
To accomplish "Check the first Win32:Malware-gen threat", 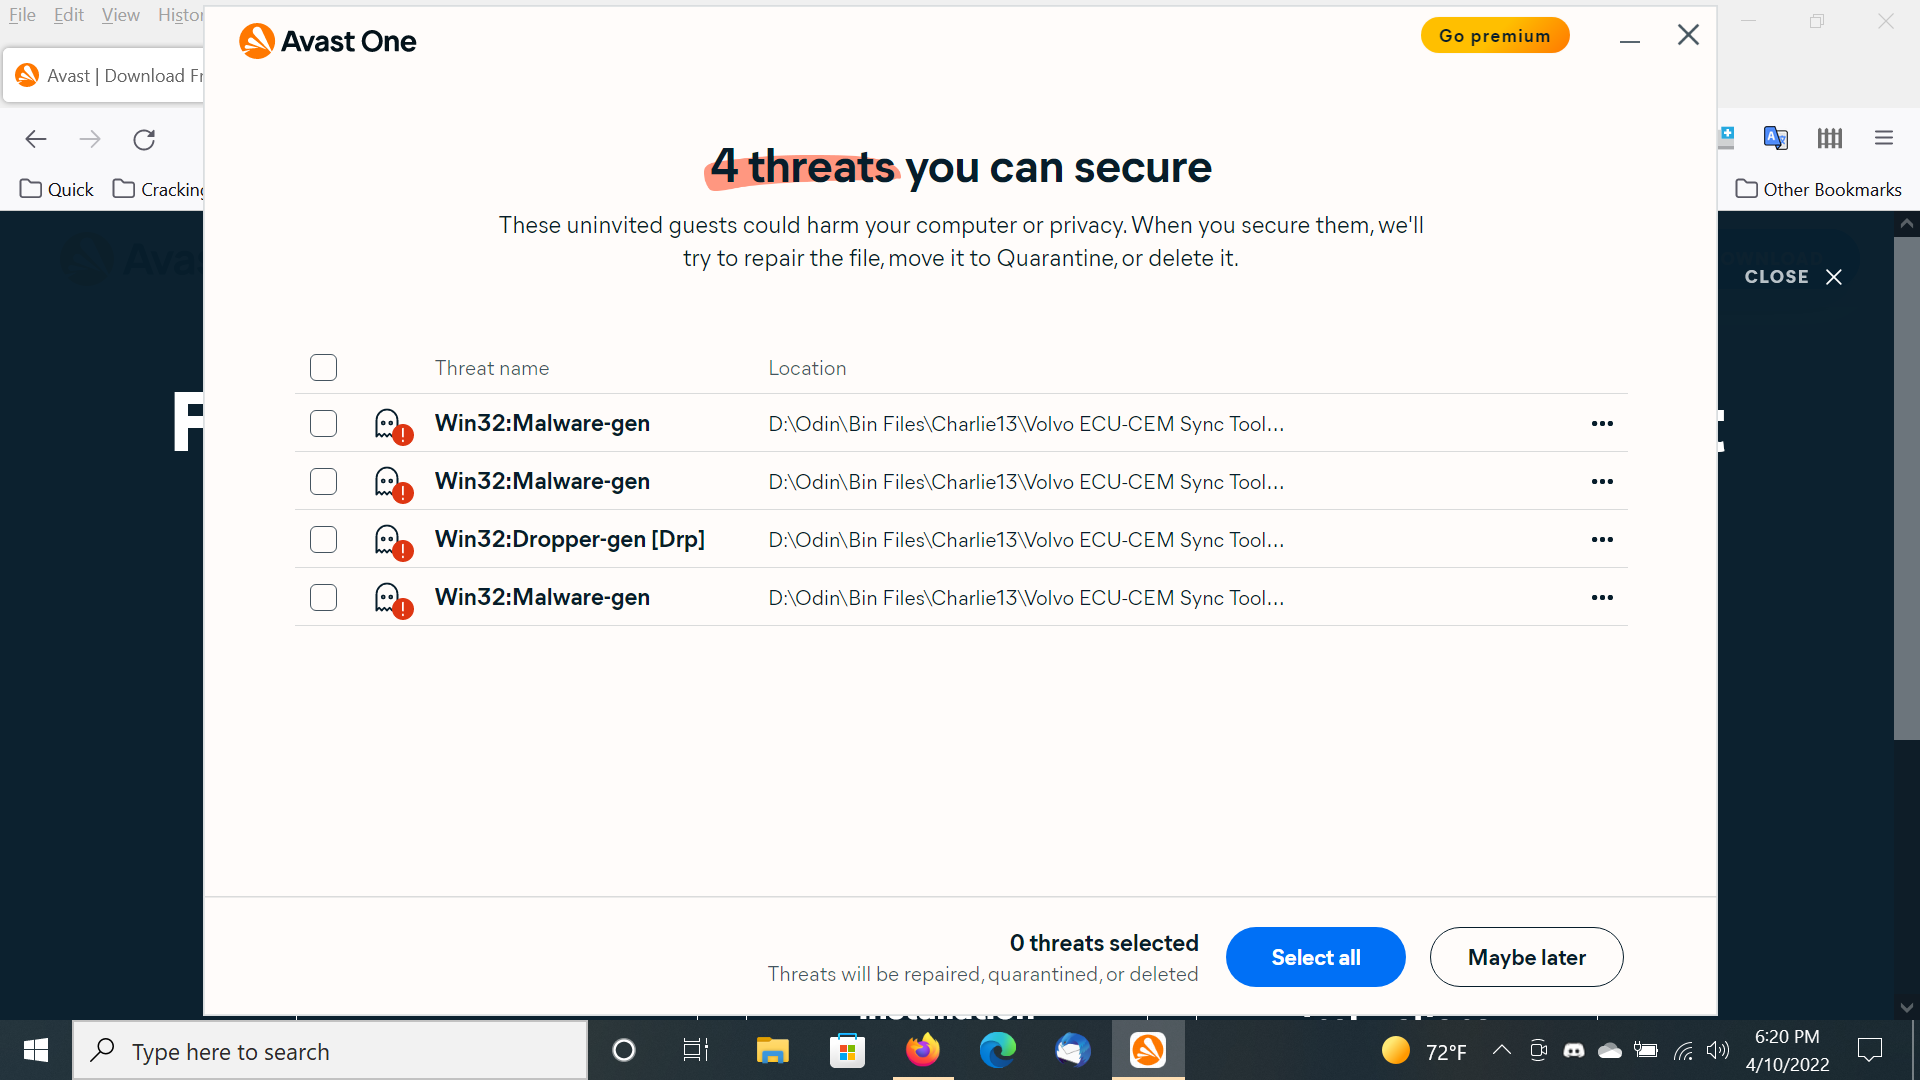I will [323, 423].
